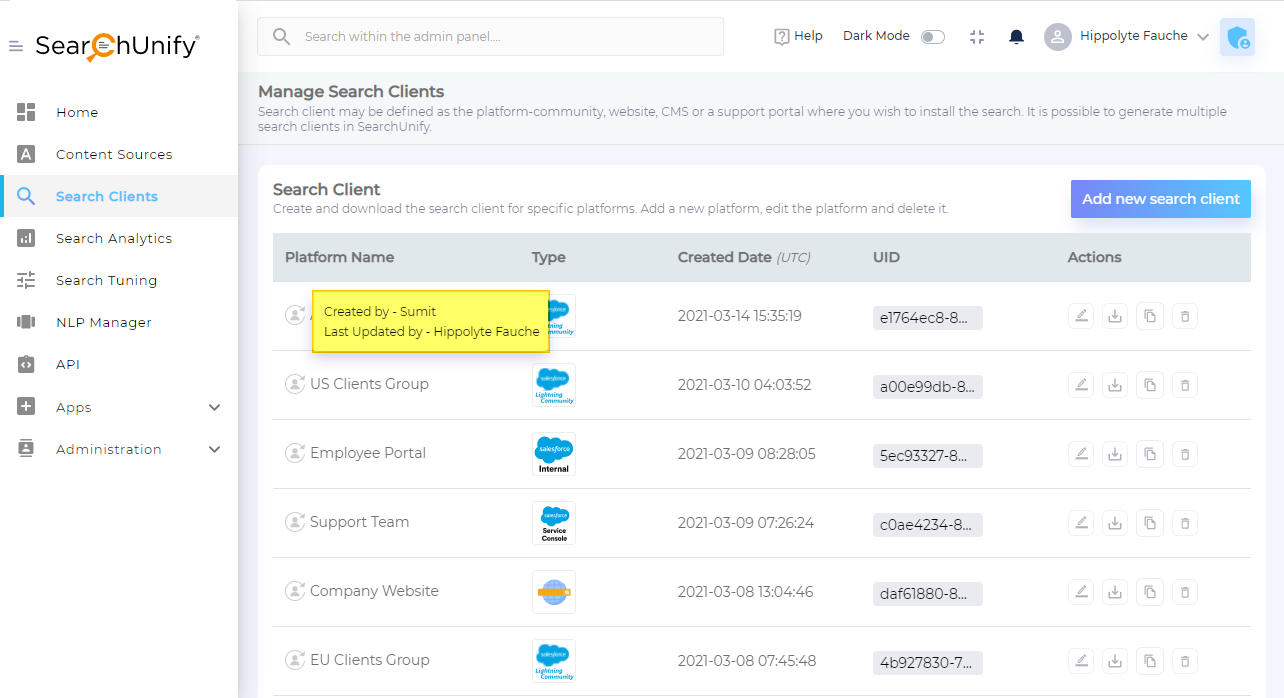Click the fullscreen collapse icon in header

coord(977,37)
